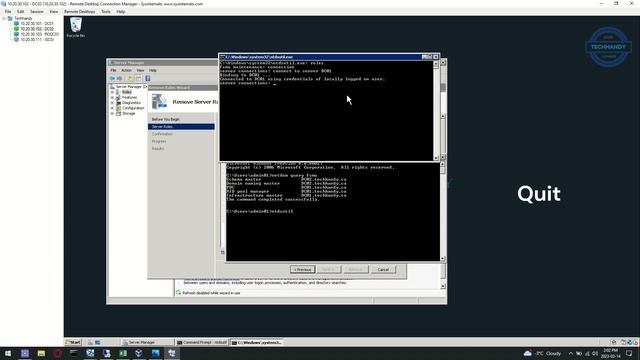640x360 pixels.
Task: Click the scroll down arrow of rear command prompt
Action: tap(443, 258)
